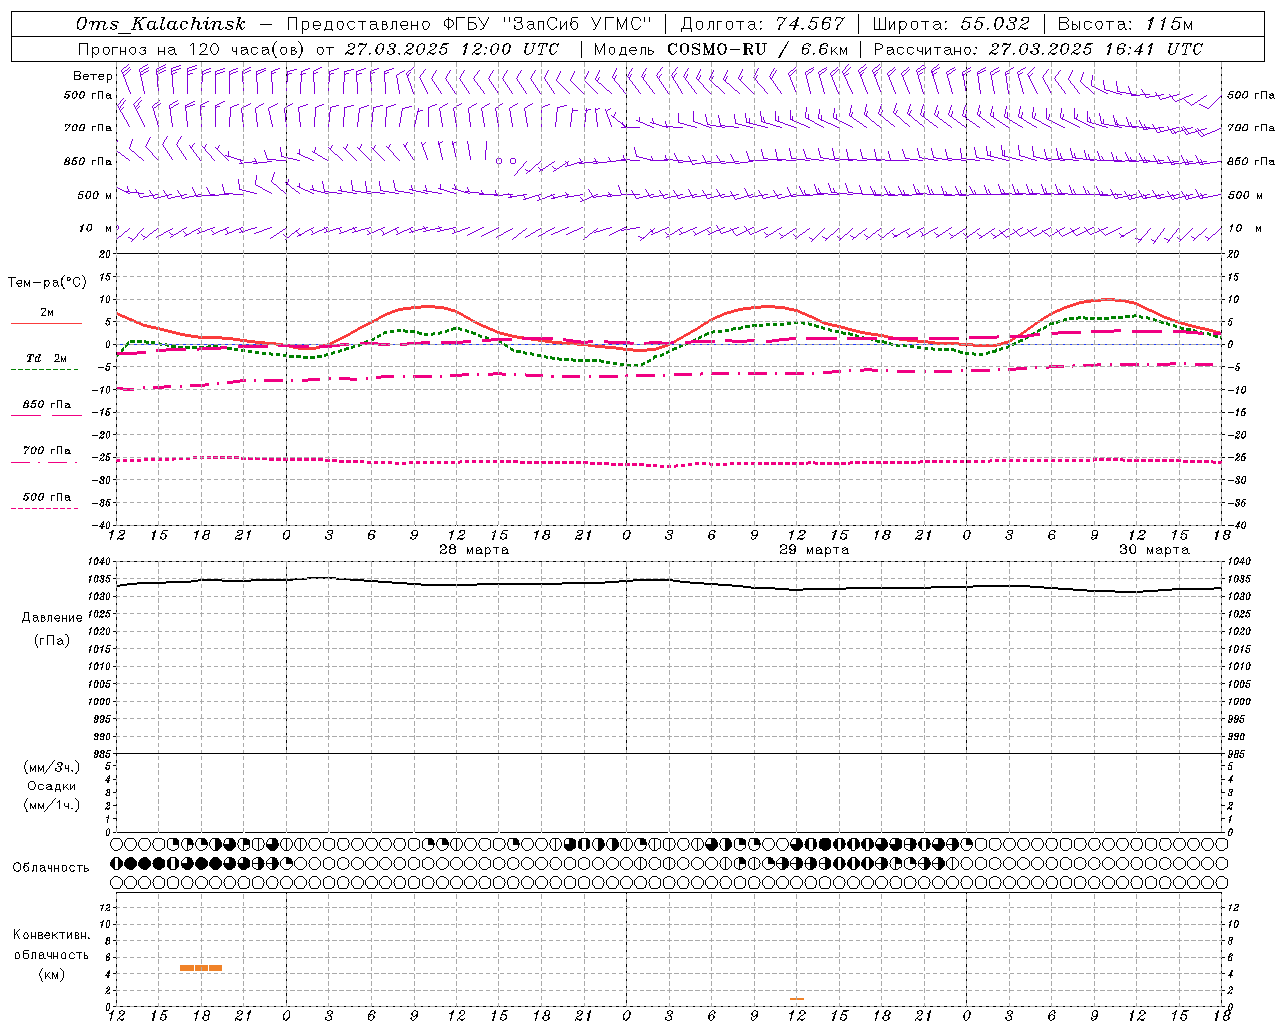Select the Высота: 115м field

pos(1125,24)
